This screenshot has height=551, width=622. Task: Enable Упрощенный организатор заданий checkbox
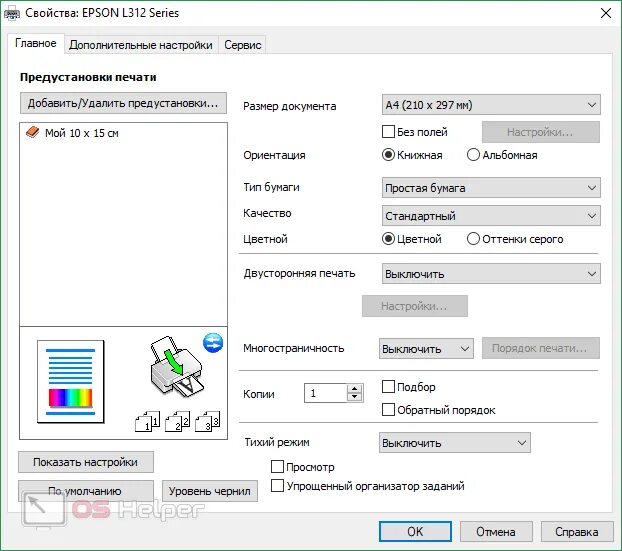(x=277, y=486)
